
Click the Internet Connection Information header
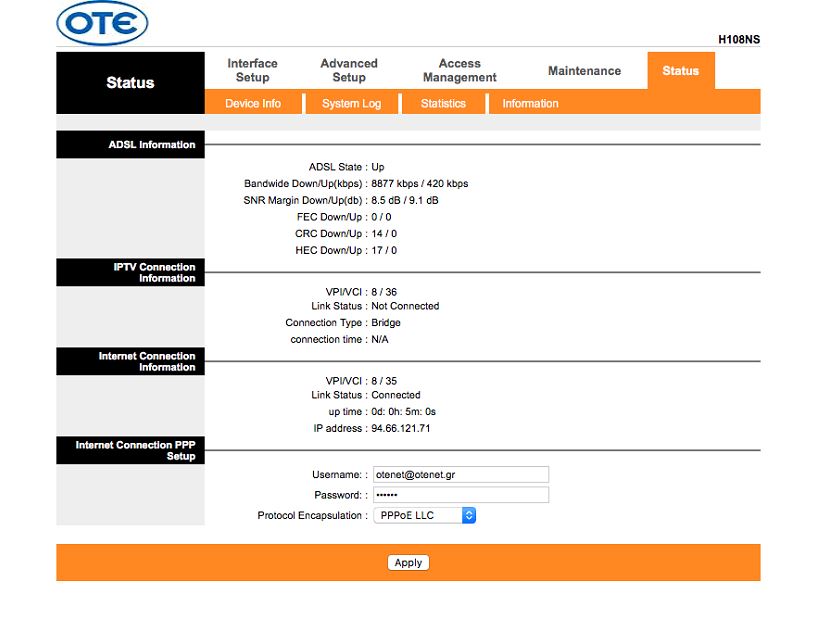click(130, 361)
